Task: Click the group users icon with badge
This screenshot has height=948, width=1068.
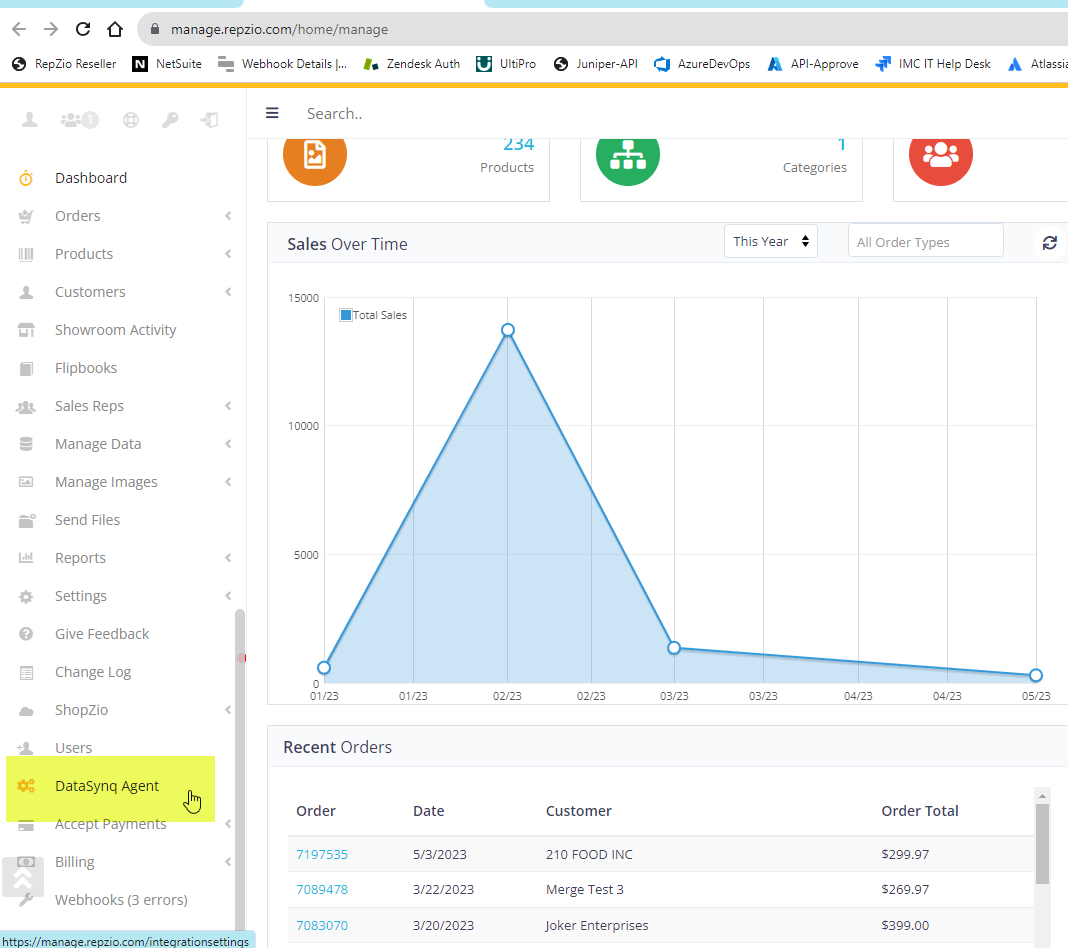Action: point(79,120)
